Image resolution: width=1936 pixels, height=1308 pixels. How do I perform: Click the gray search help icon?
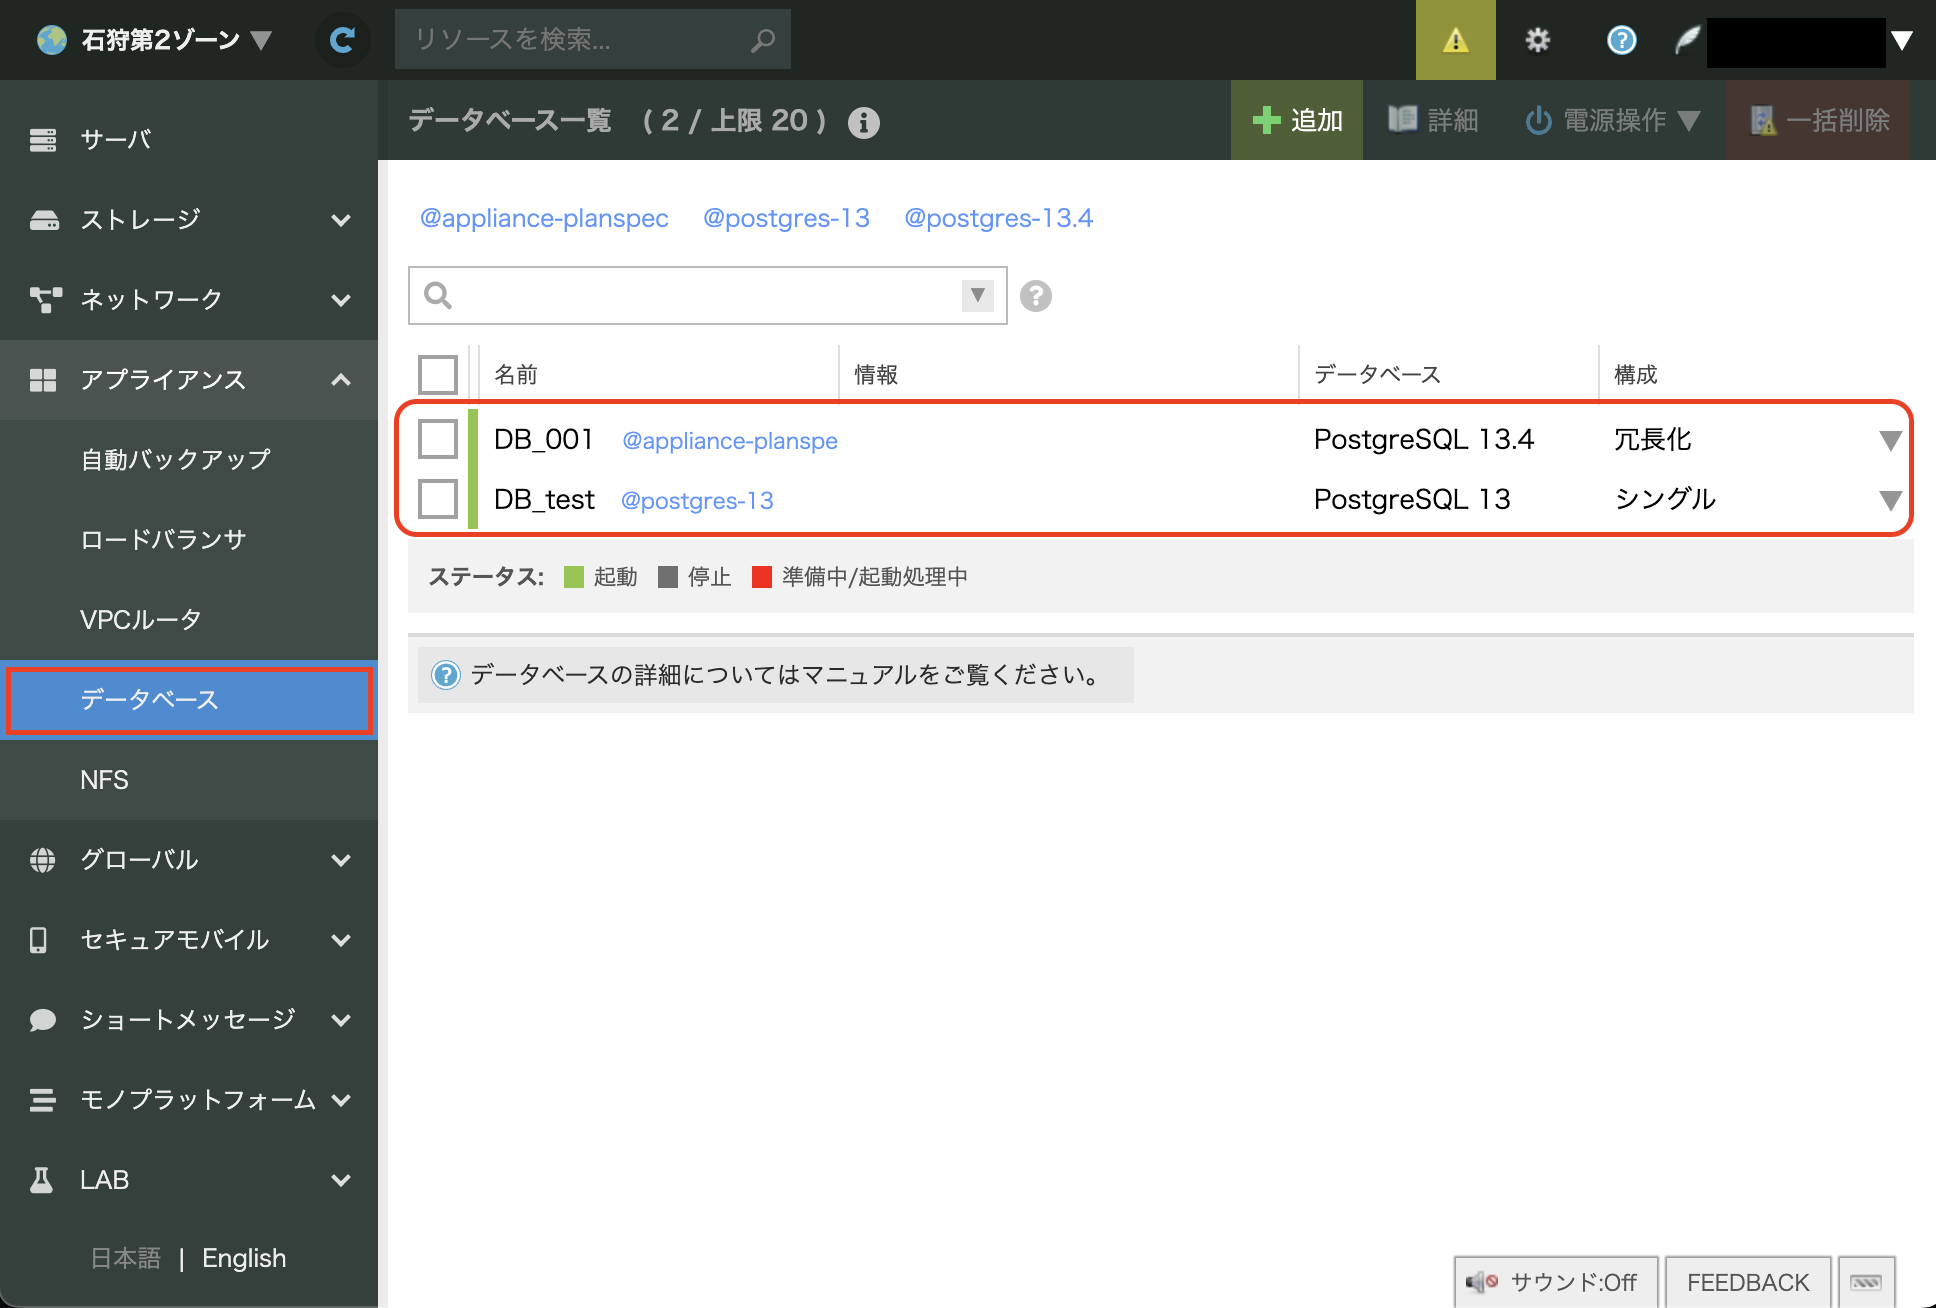[1035, 296]
